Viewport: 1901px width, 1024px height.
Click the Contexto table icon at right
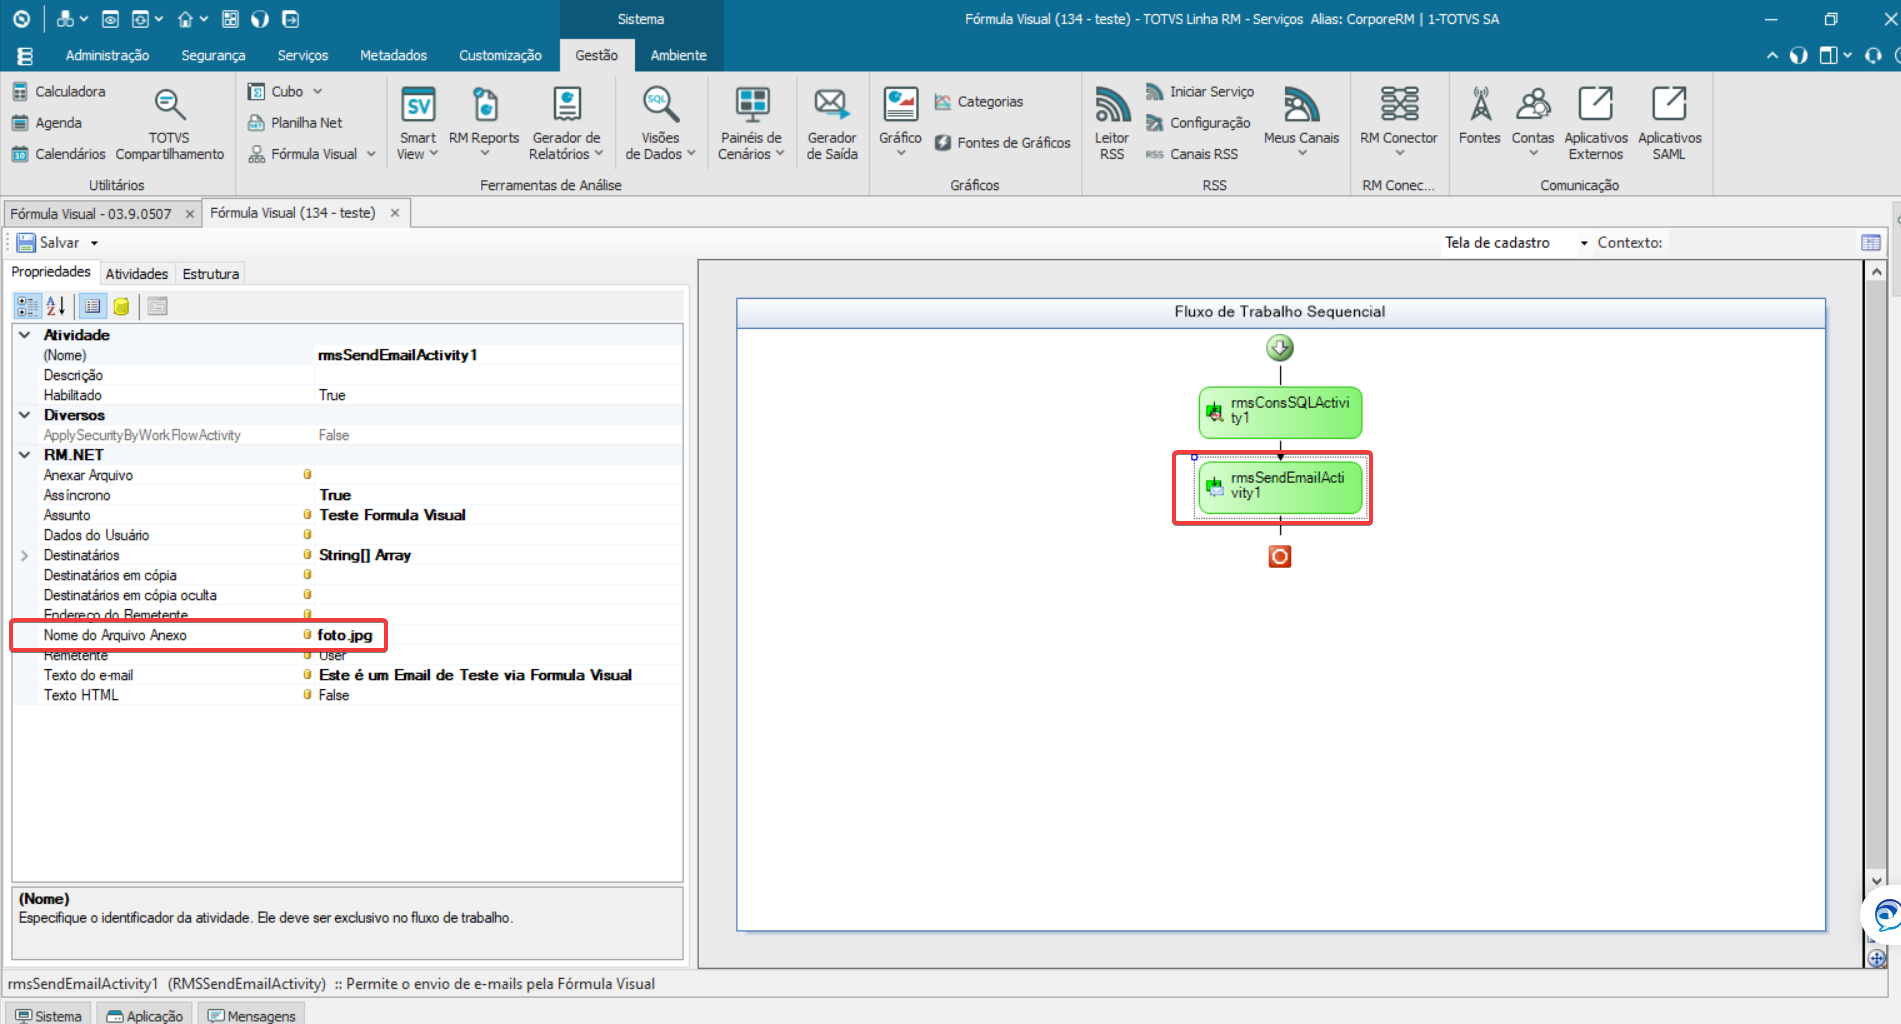coord(1871,243)
